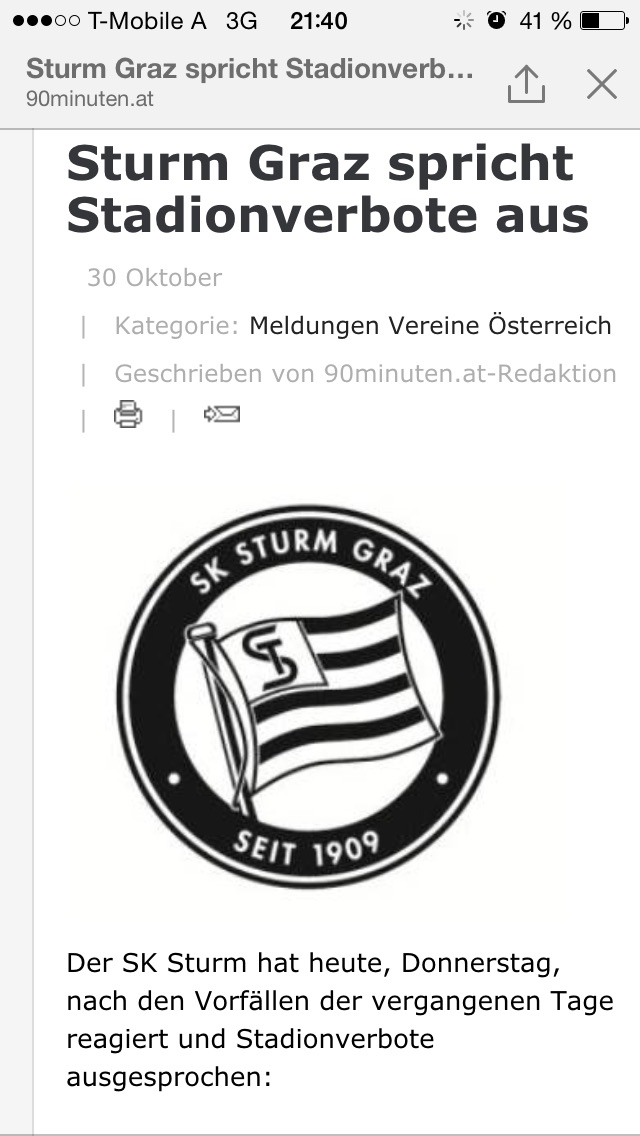This screenshot has height=1136, width=640.
Task: Tap the share icon in browser header
Action: click(x=526, y=83)
